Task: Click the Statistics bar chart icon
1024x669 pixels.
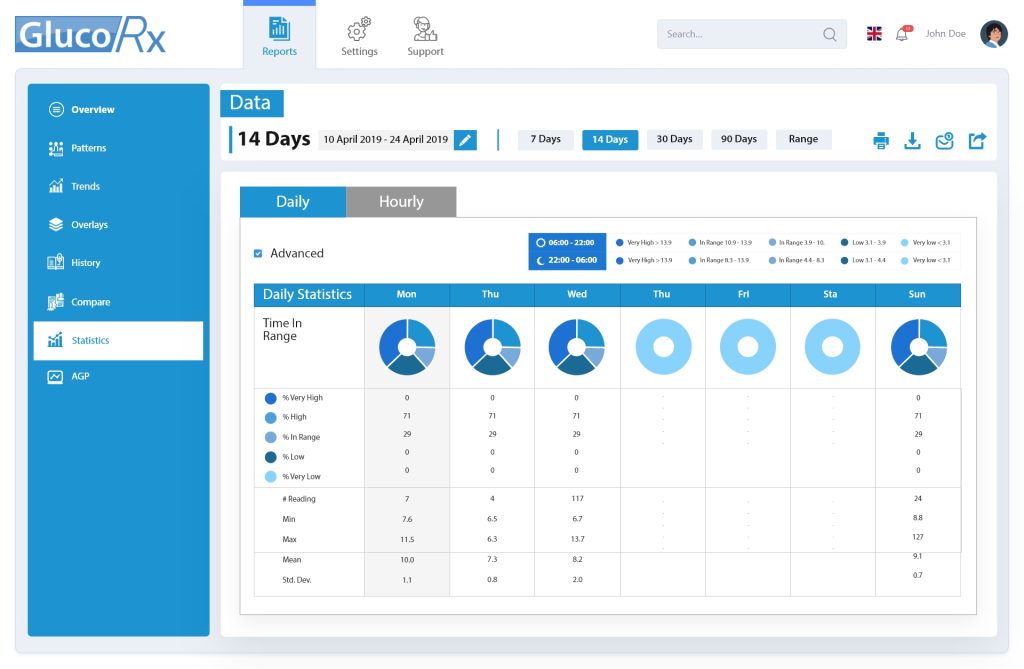Action: pyautogui.click(x=56, y=339)
